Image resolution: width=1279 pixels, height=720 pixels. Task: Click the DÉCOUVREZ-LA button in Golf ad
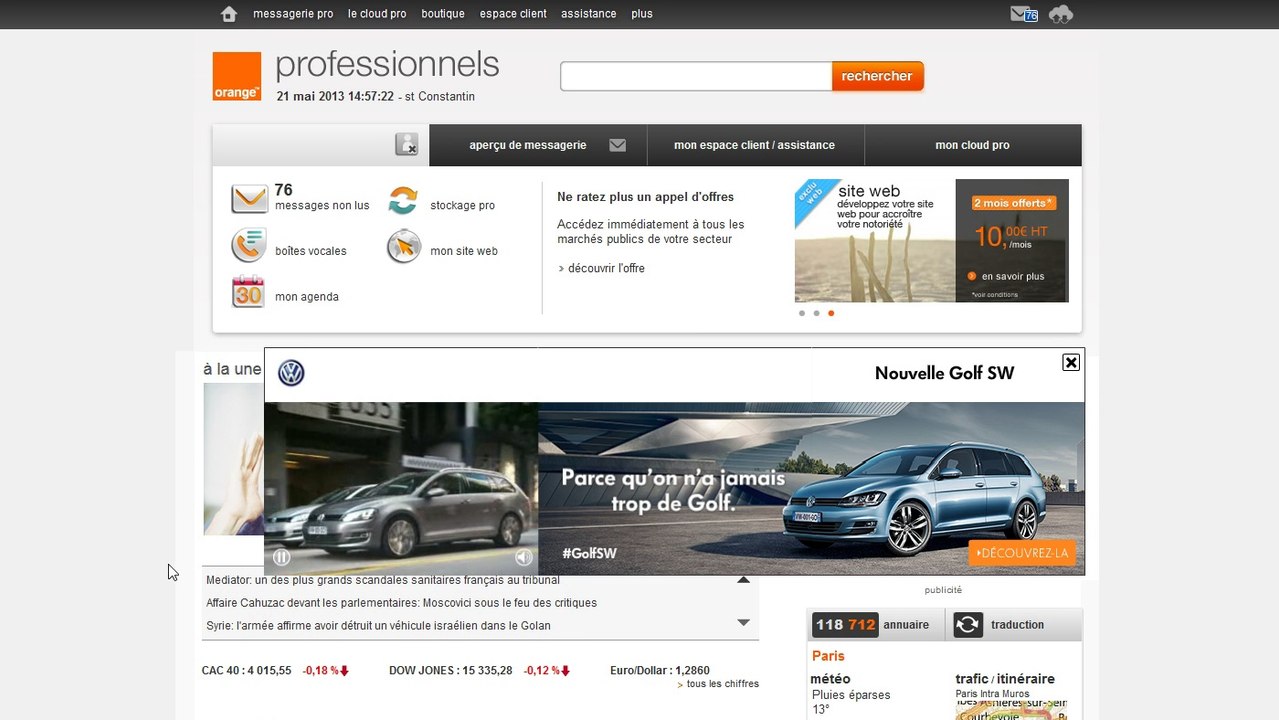point(1022,553)
